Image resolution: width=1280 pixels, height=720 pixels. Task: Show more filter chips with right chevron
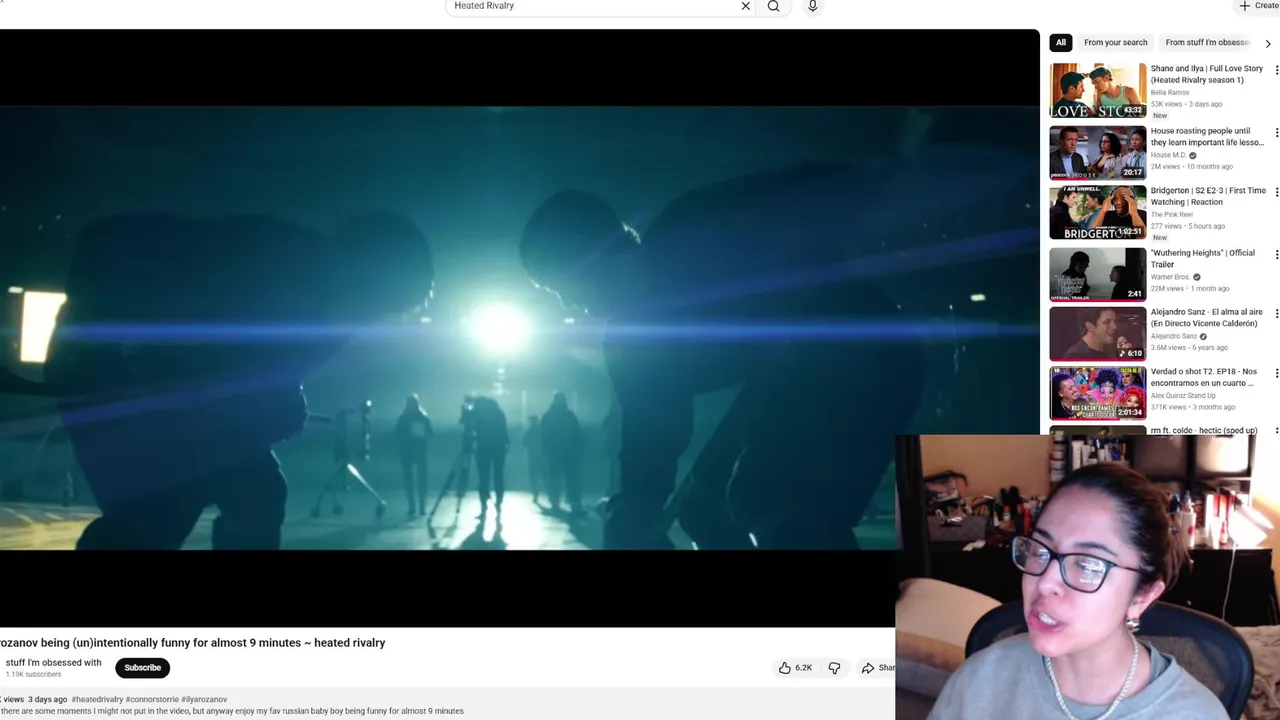(x=1268, y=43)
